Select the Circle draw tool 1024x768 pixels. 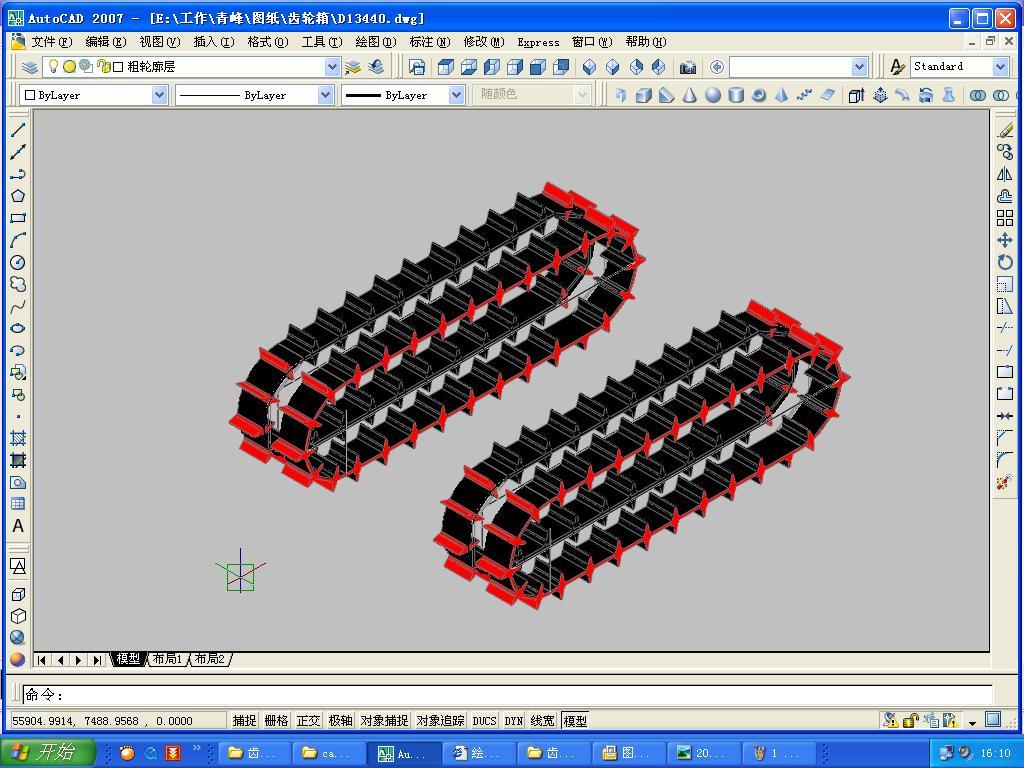click(x=18, y=263)
